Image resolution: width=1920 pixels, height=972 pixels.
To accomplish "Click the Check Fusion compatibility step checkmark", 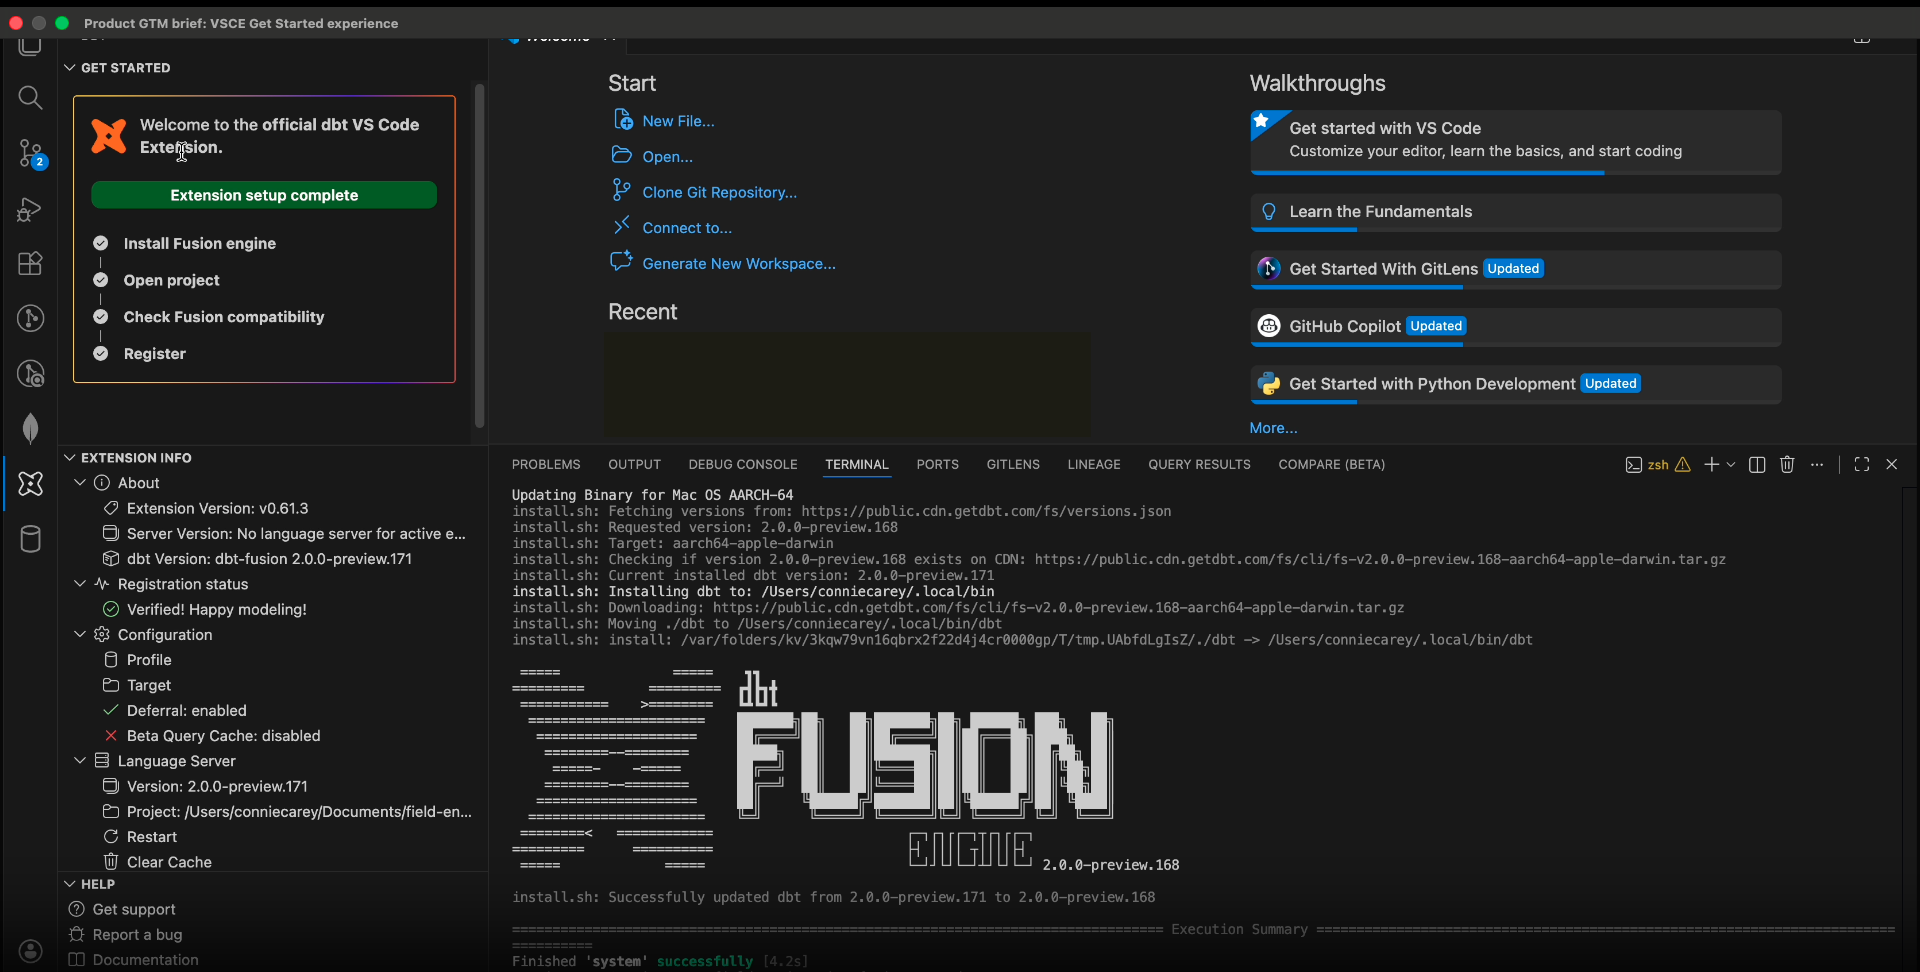I will tap(101, 317).
